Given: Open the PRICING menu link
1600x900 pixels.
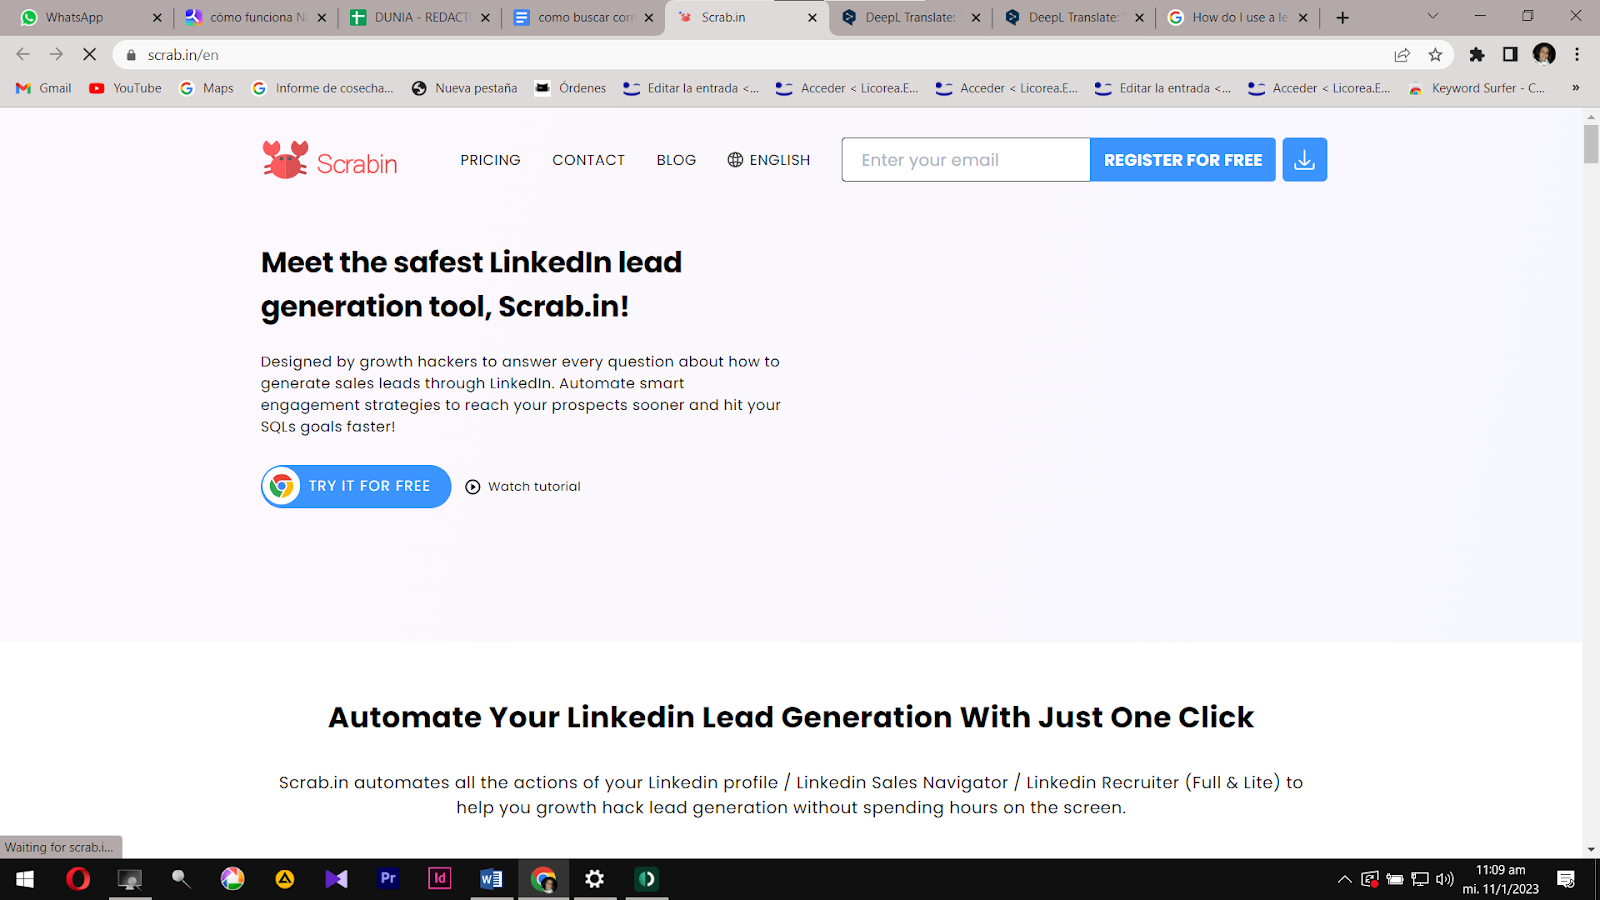Looking at the screenshot, I should (x=490, y=160).
